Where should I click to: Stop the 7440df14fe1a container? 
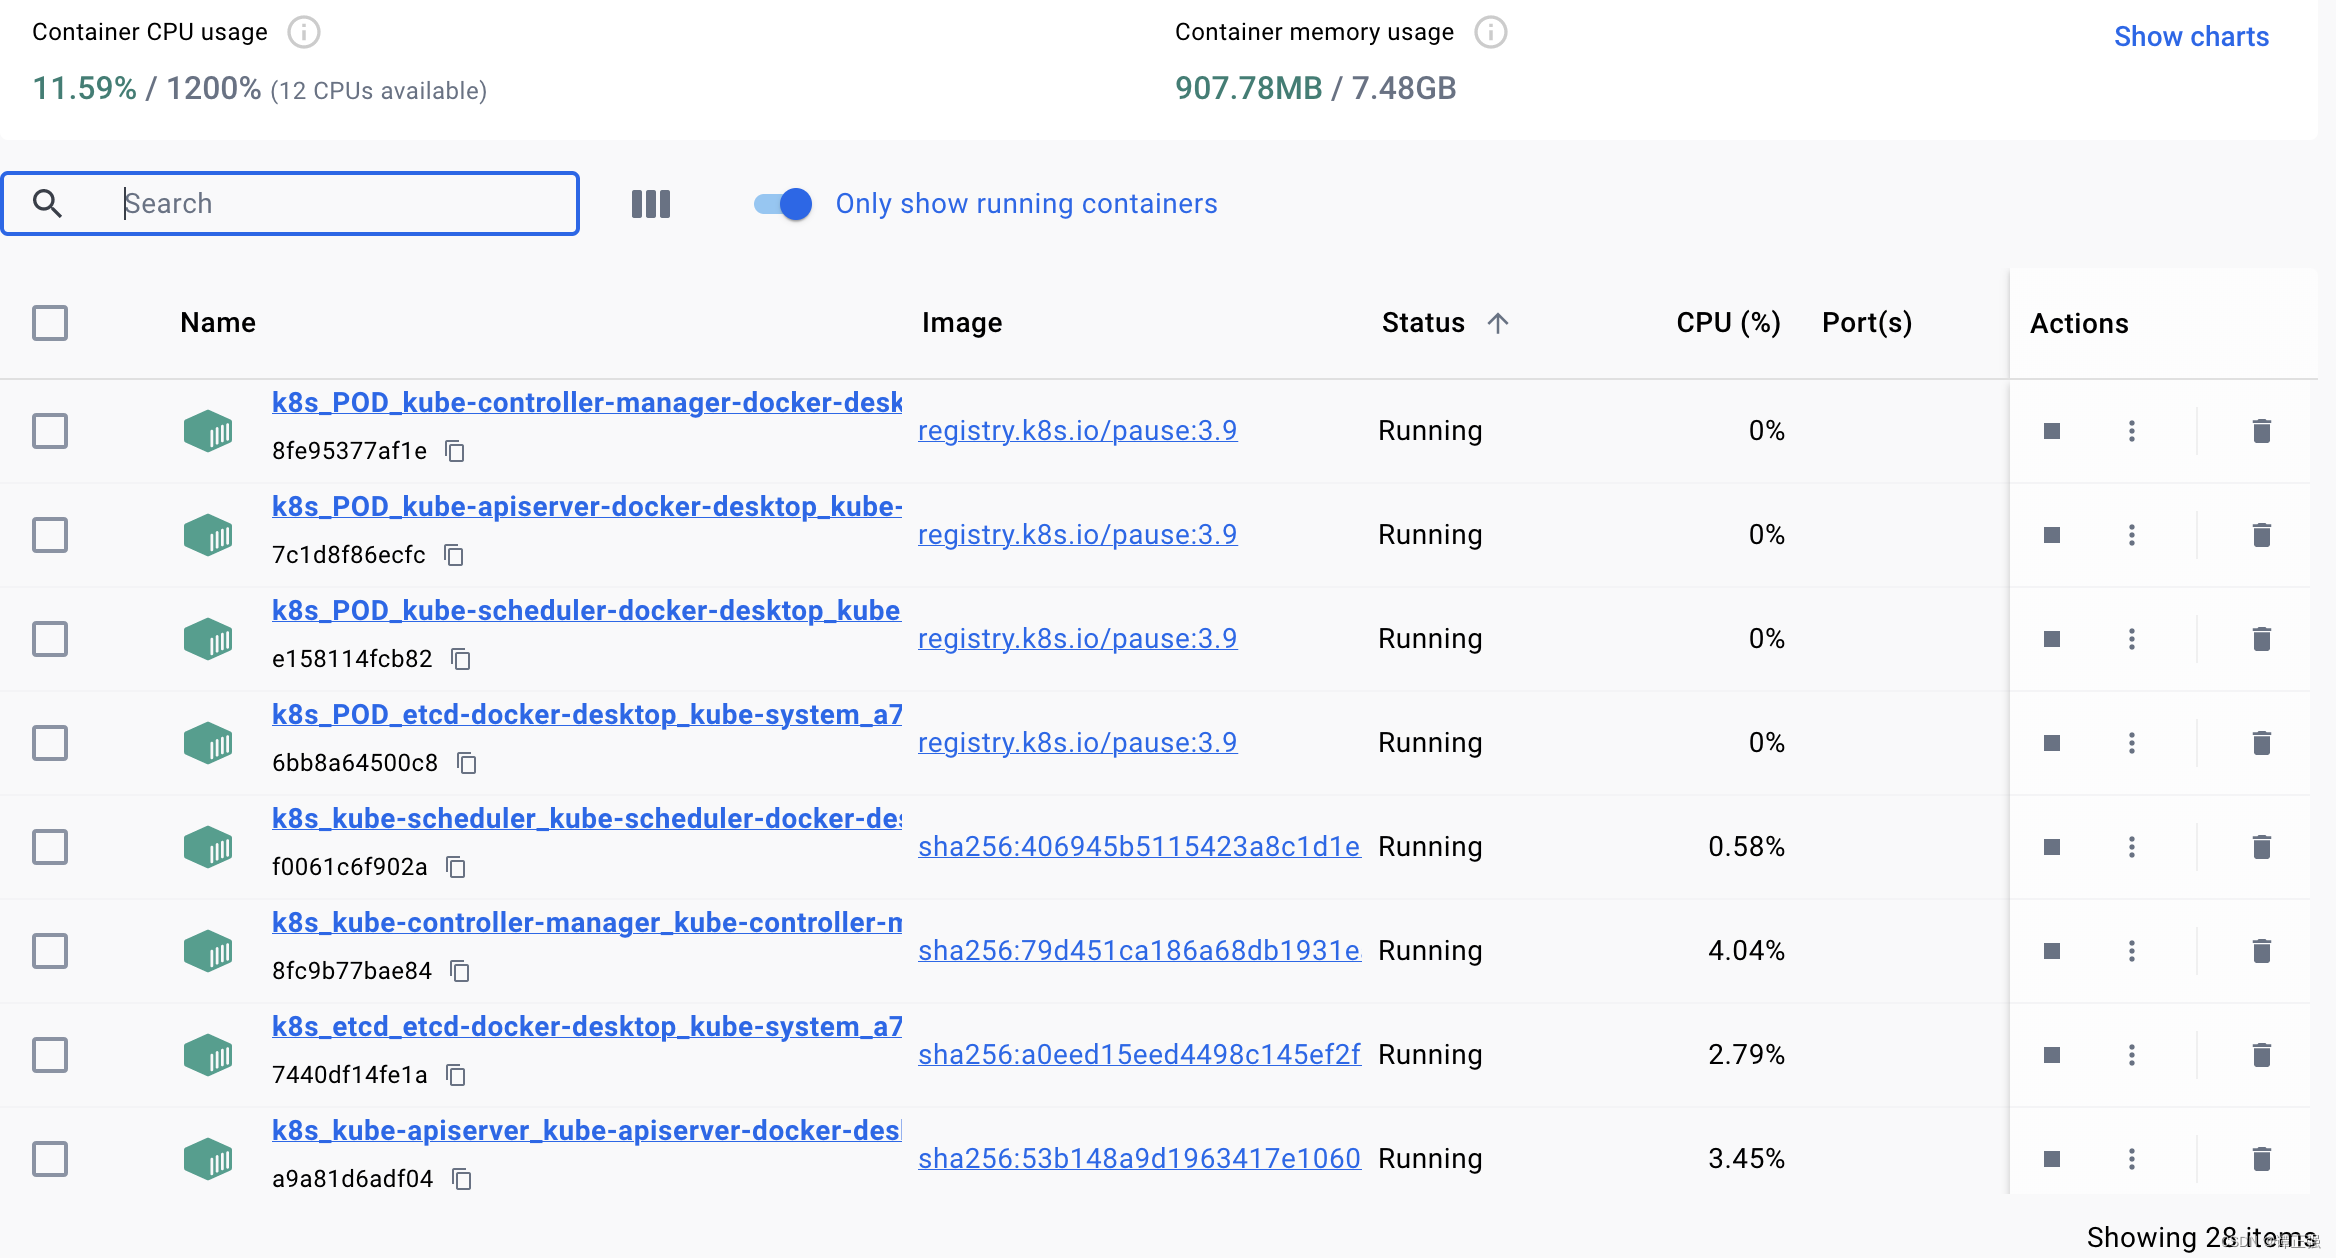tap(2052, 1055)
